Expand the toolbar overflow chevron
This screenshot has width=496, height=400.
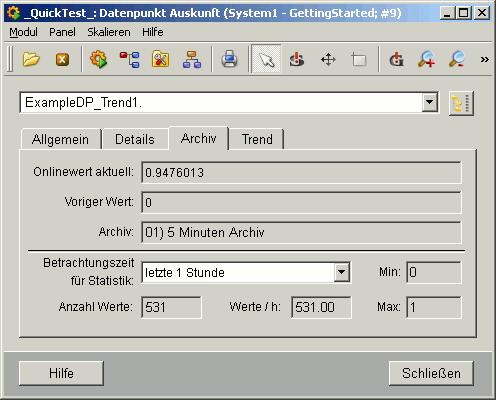(484, 60)
